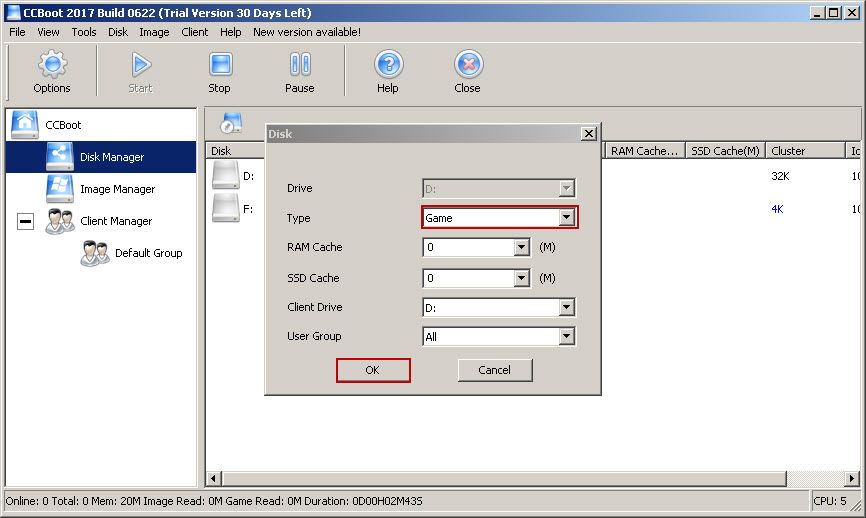This screenshot has width=866, height=518.
Task: Open the Tools menu
Action: point(84,32)
